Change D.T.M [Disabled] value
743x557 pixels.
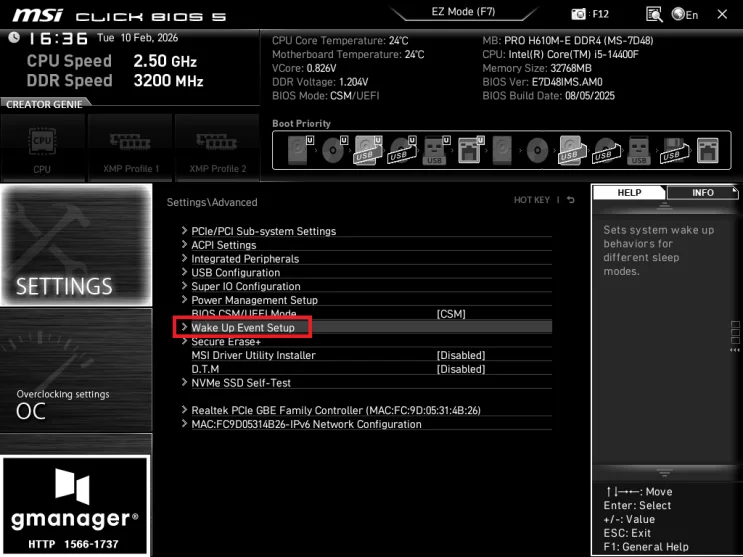tap(461, 369)
